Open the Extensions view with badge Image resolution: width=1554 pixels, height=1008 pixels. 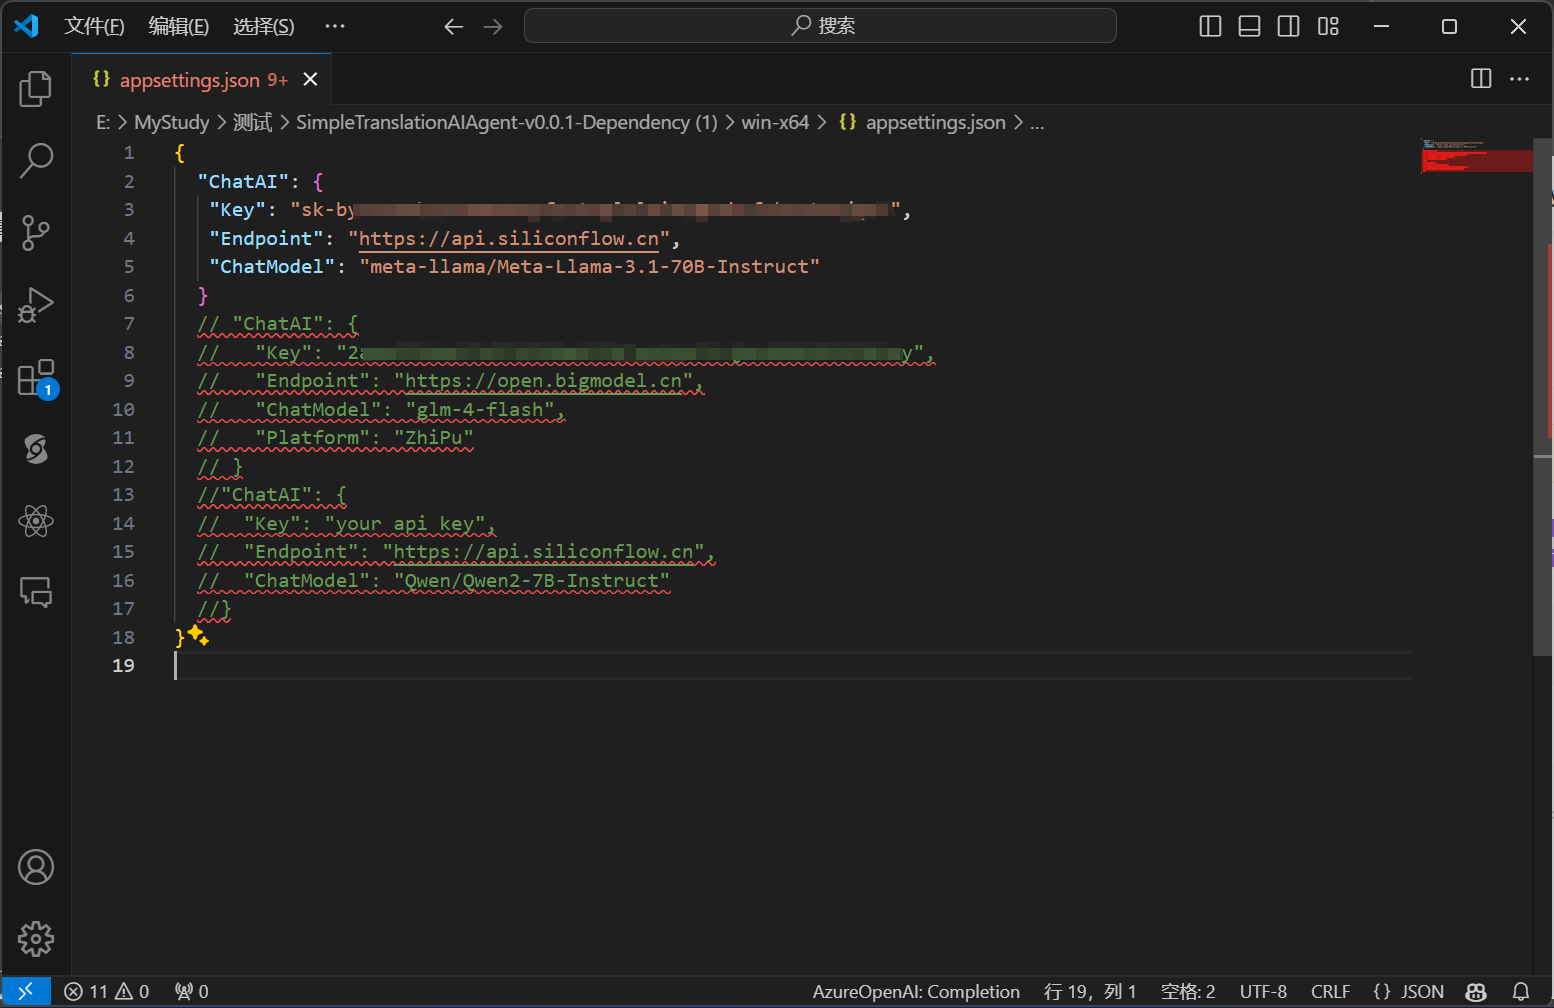tap(36, 378)
